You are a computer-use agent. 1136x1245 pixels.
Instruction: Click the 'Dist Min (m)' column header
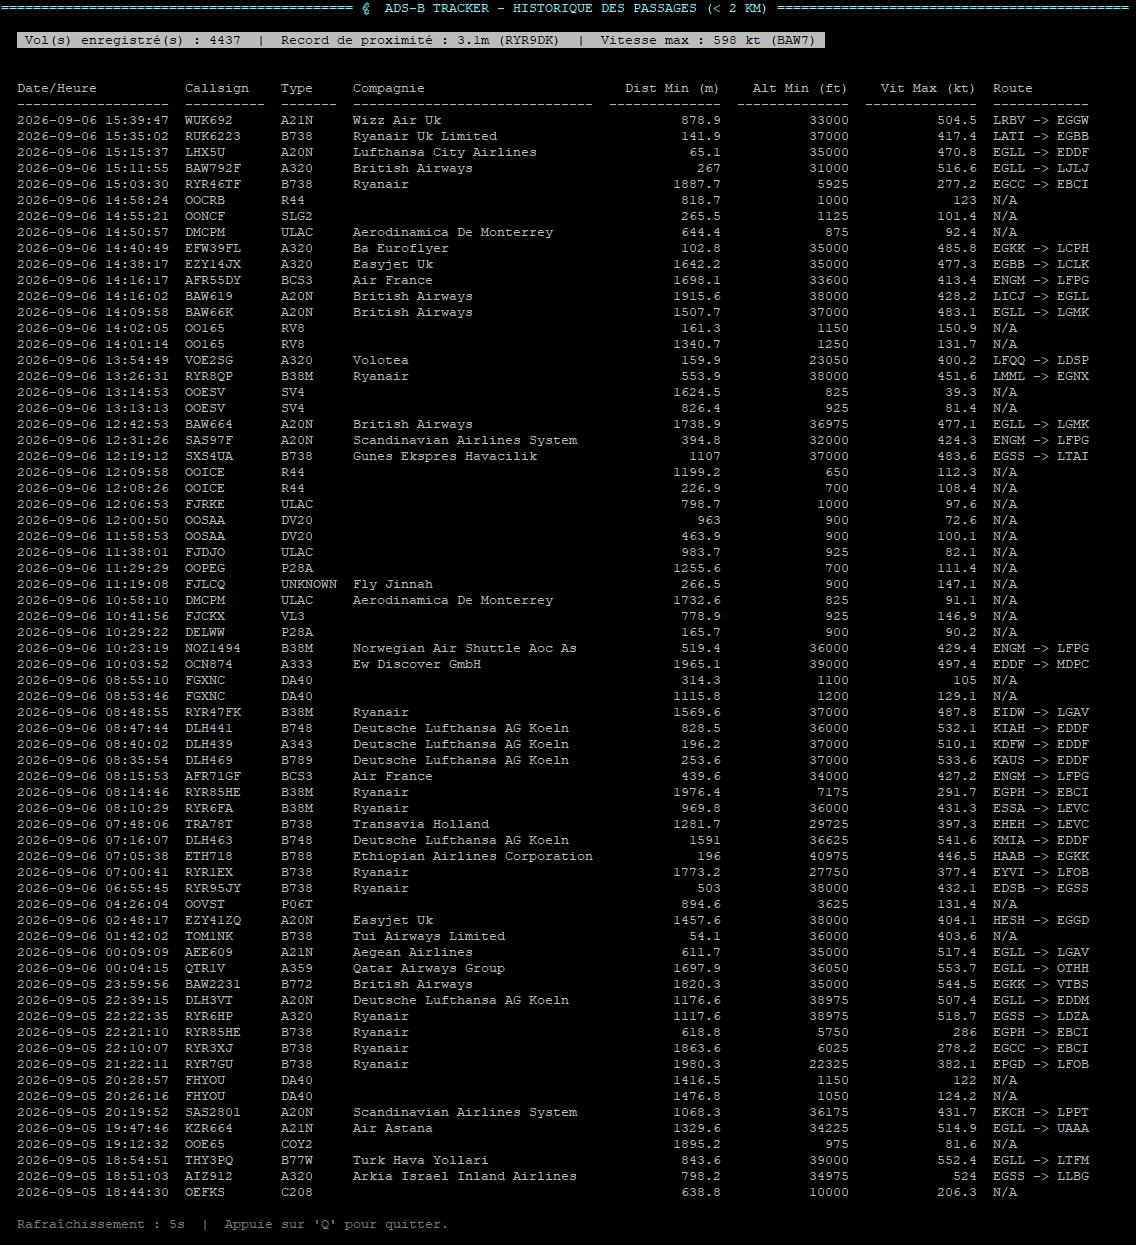673,88
